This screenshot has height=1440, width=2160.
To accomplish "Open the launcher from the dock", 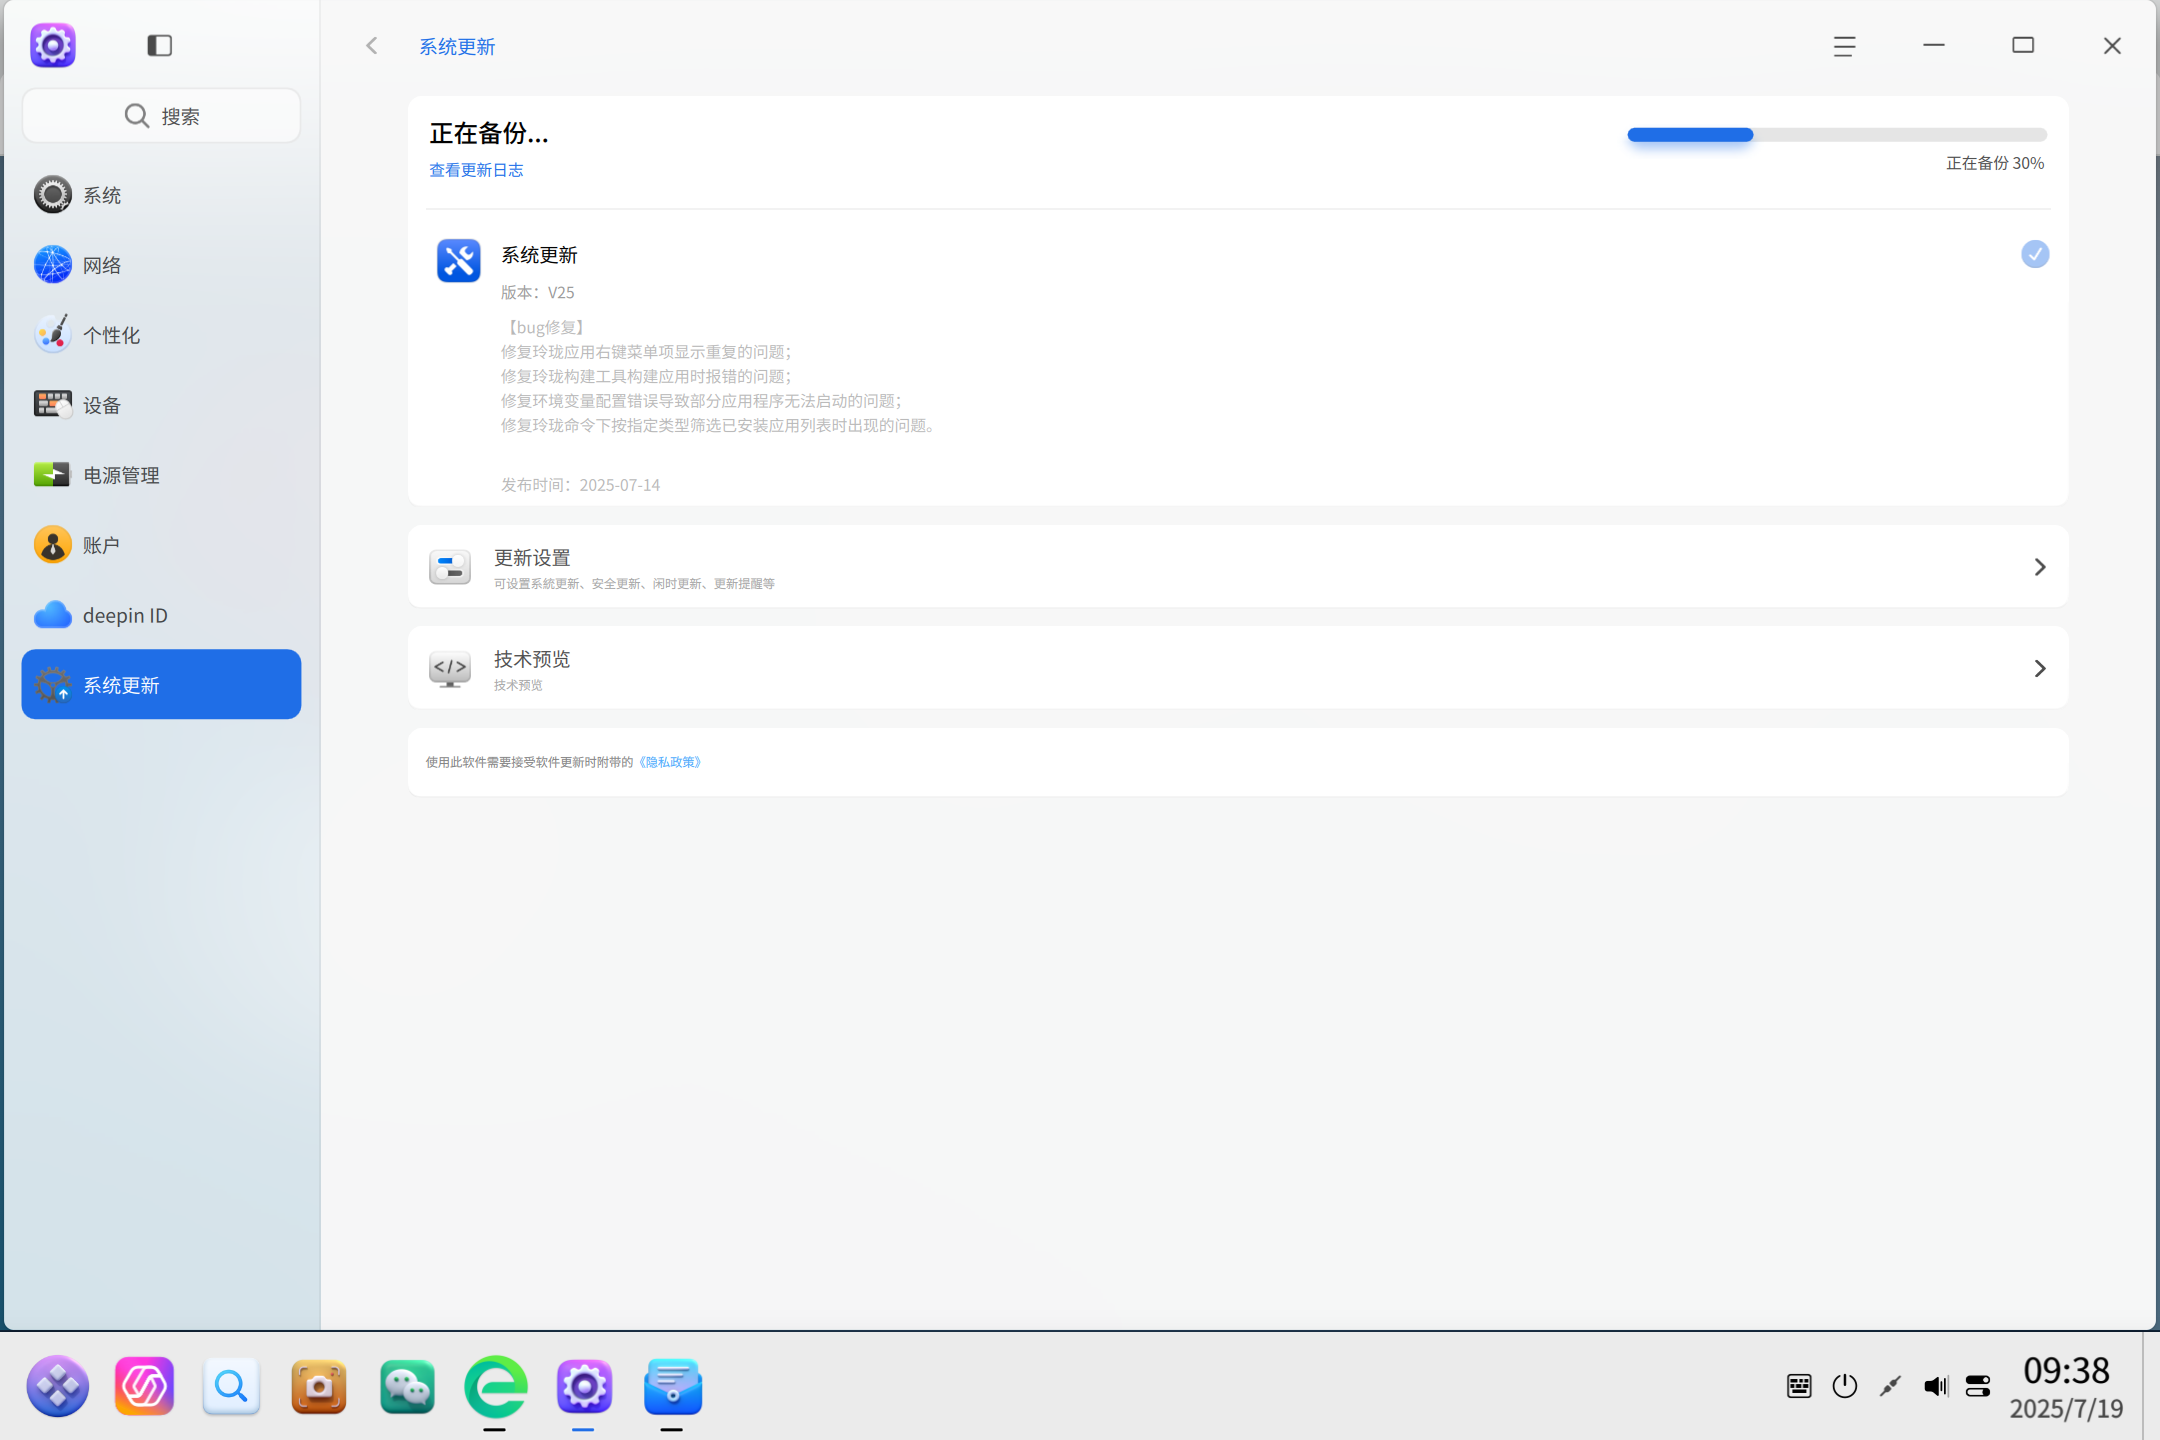I will (x=58, y=1386).
